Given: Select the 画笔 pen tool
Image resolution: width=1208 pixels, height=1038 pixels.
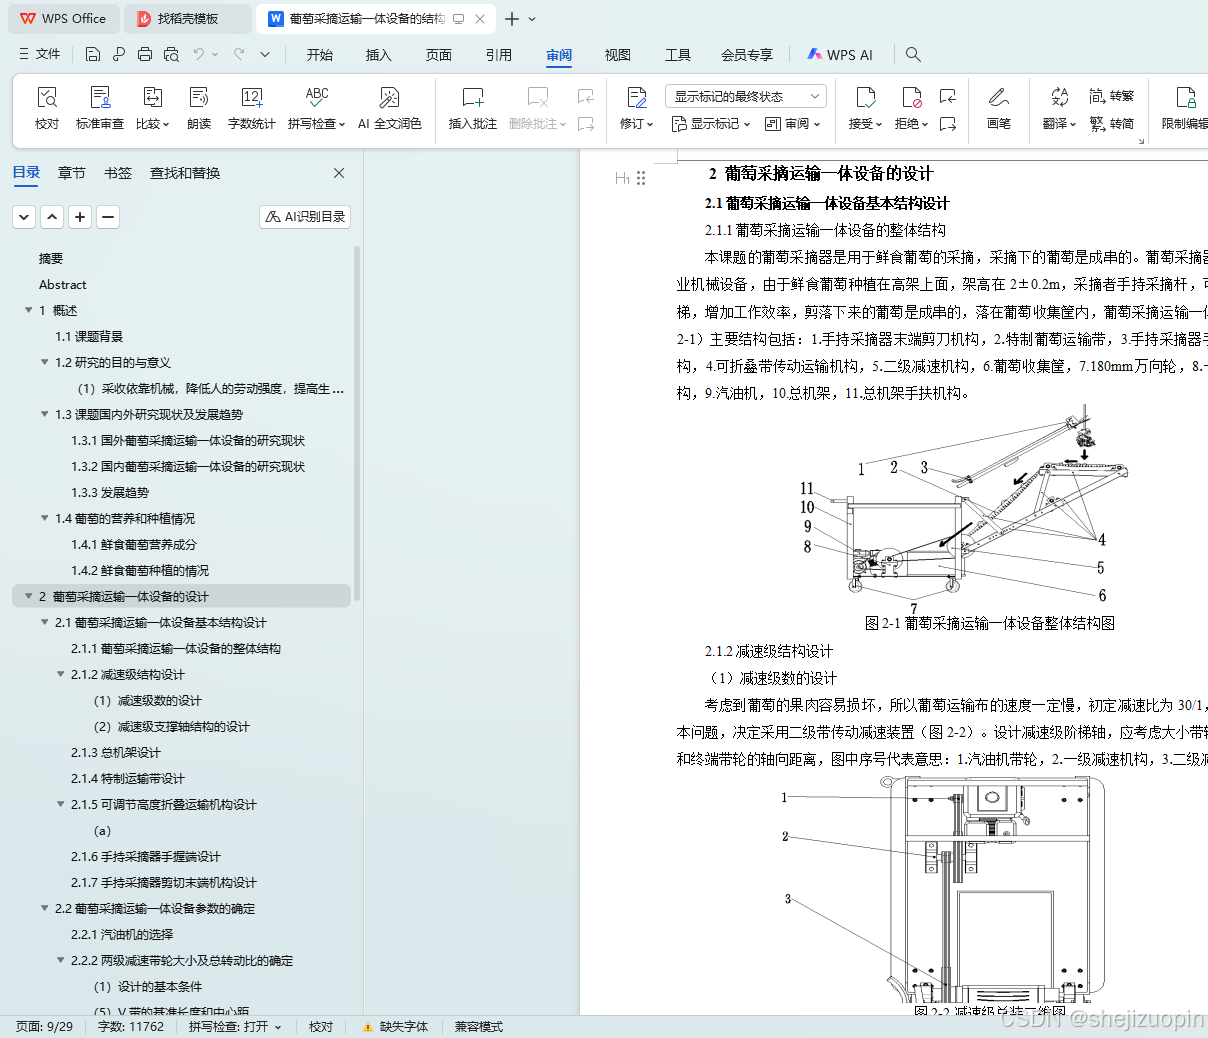Looking at the screenshot, I should (999, 108).
